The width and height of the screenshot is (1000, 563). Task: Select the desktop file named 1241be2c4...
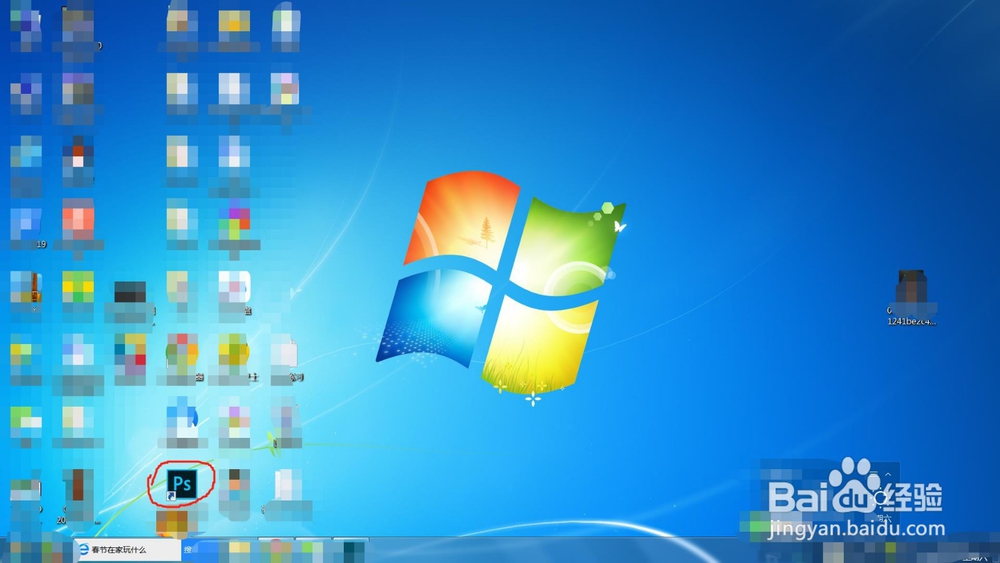912,298
